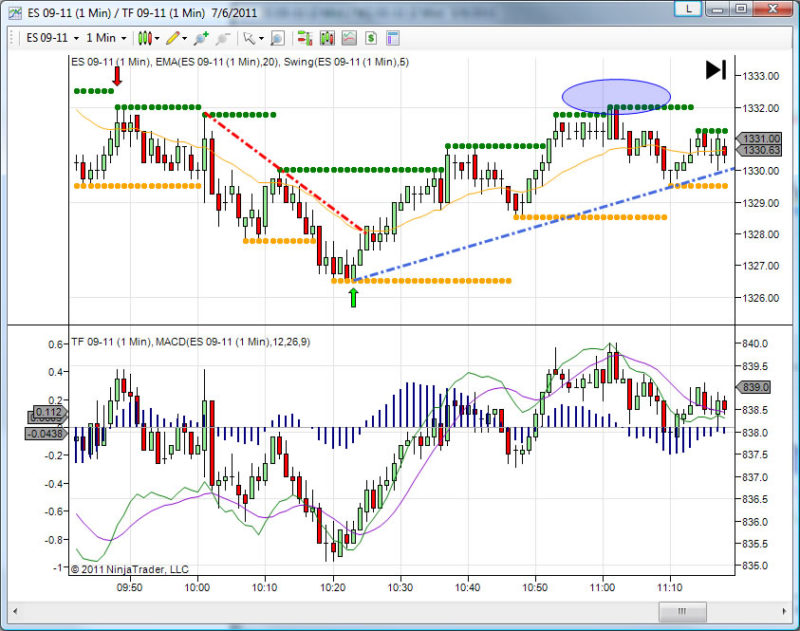Click the go-to-last-bar playback arrow

[x=716, y=70]
